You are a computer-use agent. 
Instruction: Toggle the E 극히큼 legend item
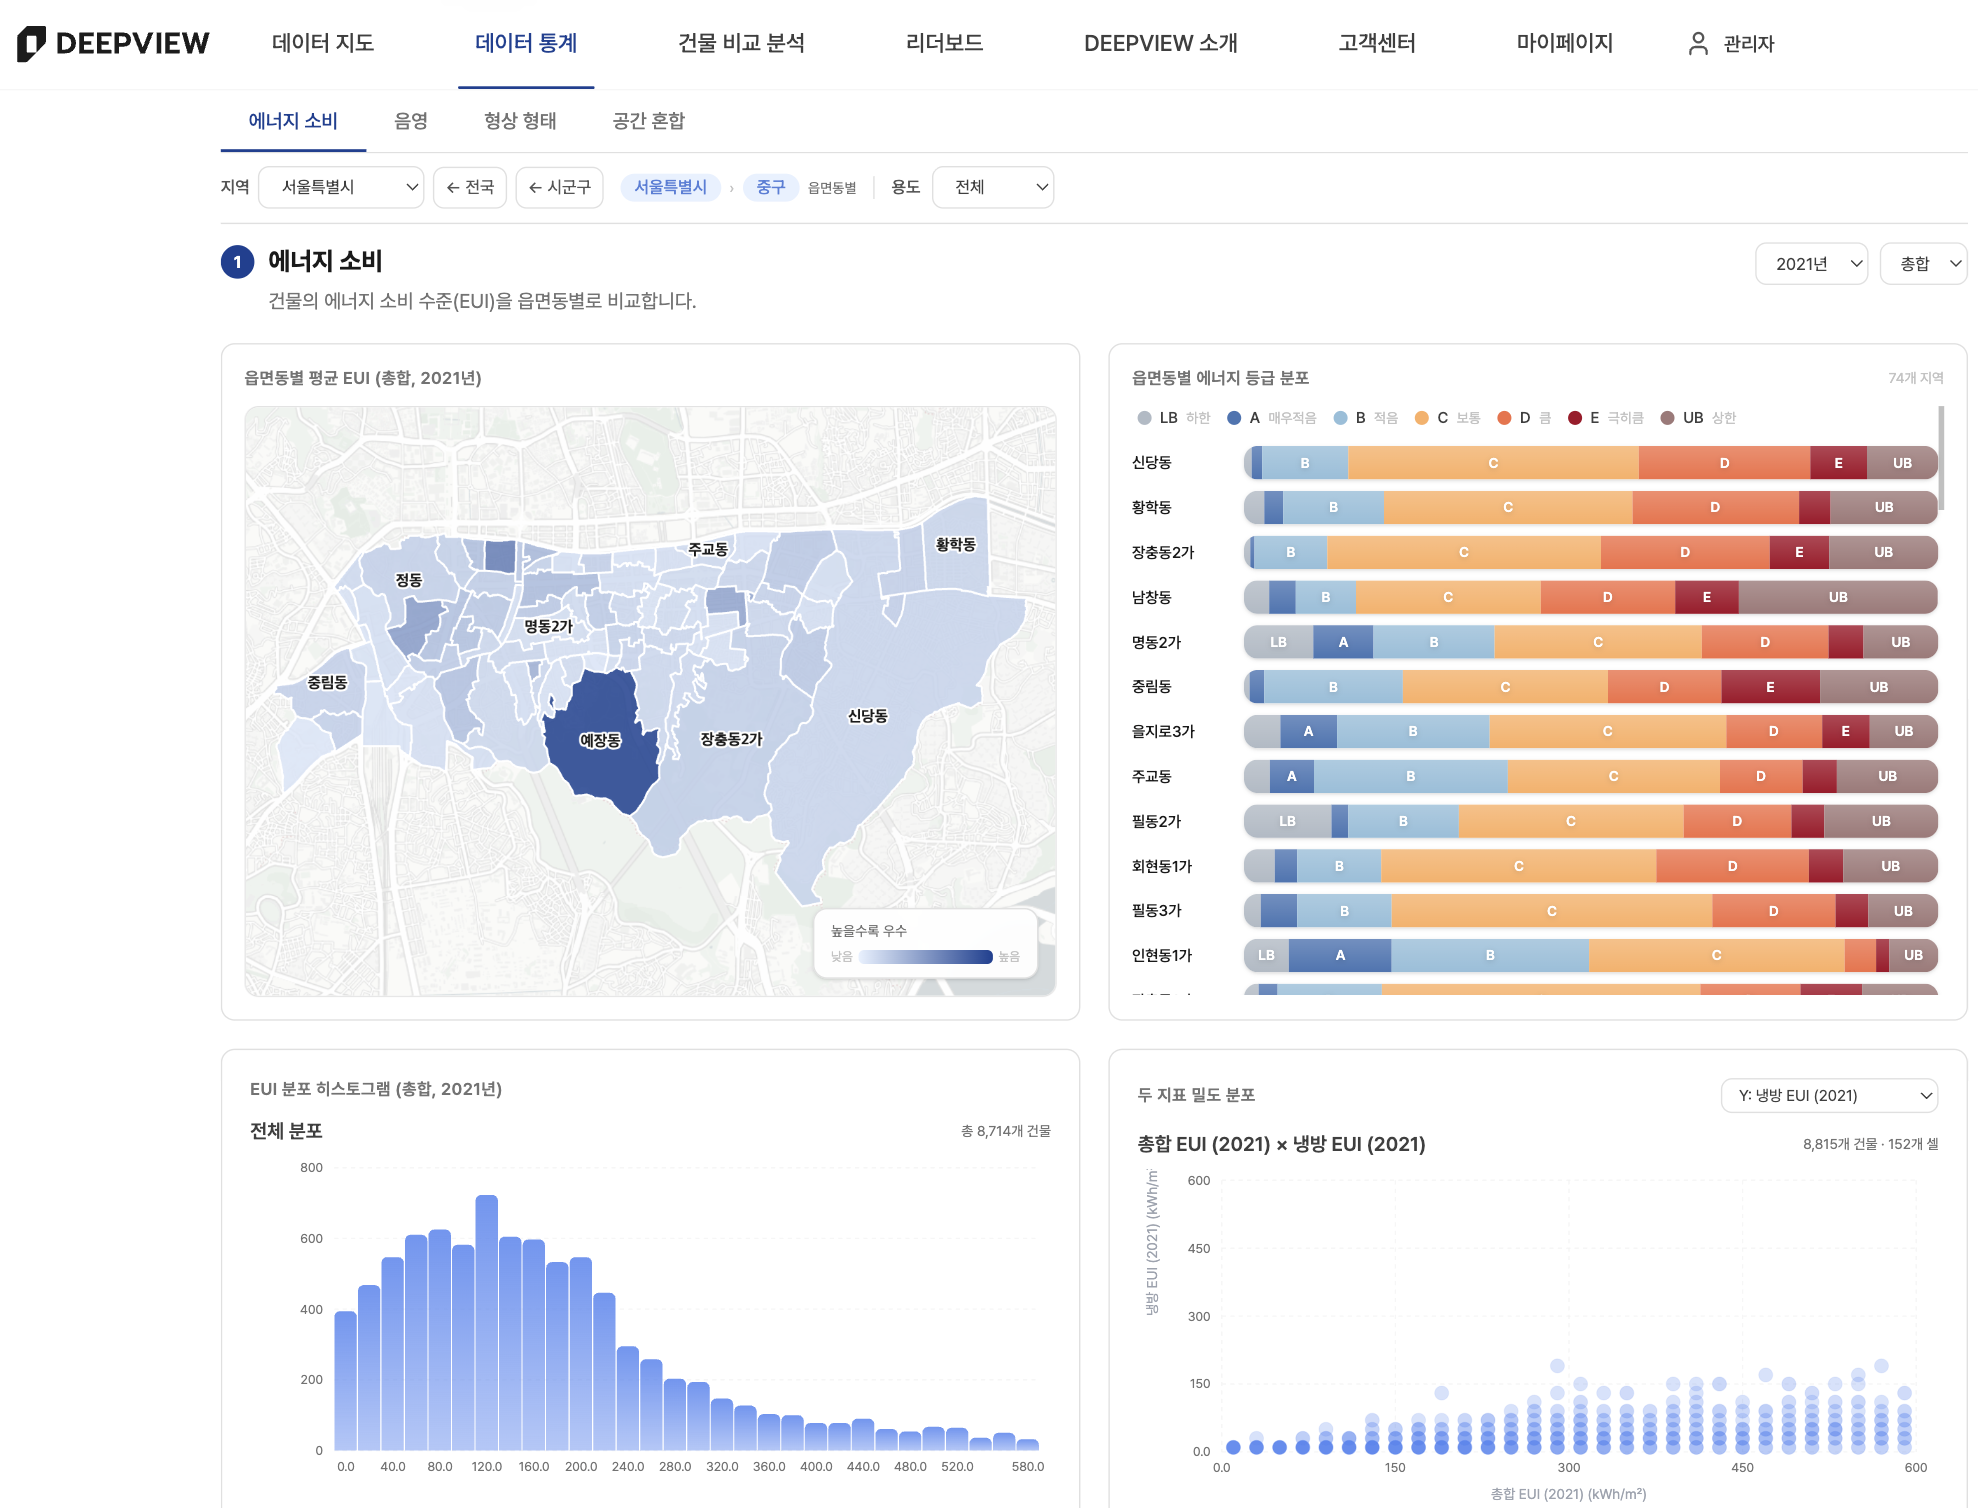1605,418
